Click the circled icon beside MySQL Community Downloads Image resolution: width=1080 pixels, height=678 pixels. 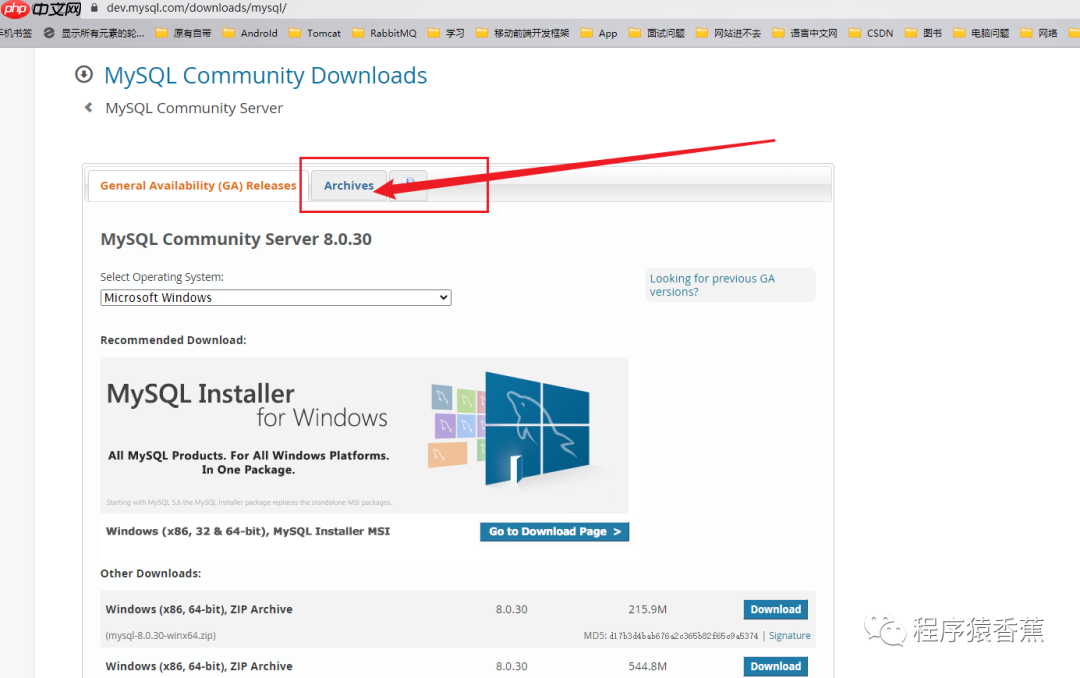[84, 74]
